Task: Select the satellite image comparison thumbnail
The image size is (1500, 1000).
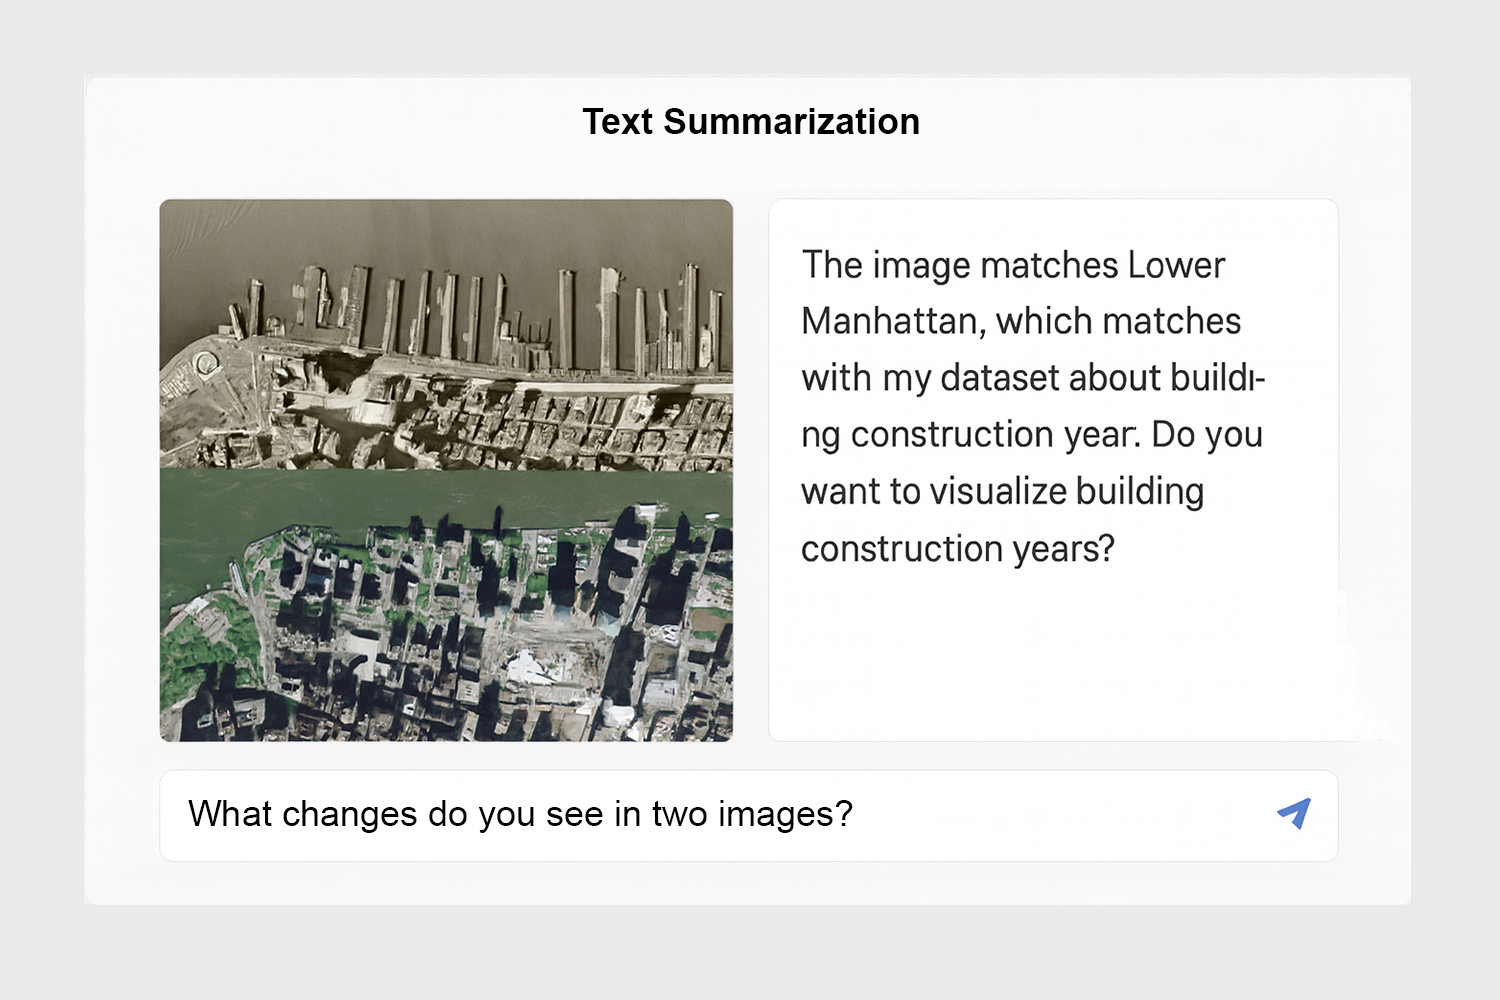Action: point(446,470)
